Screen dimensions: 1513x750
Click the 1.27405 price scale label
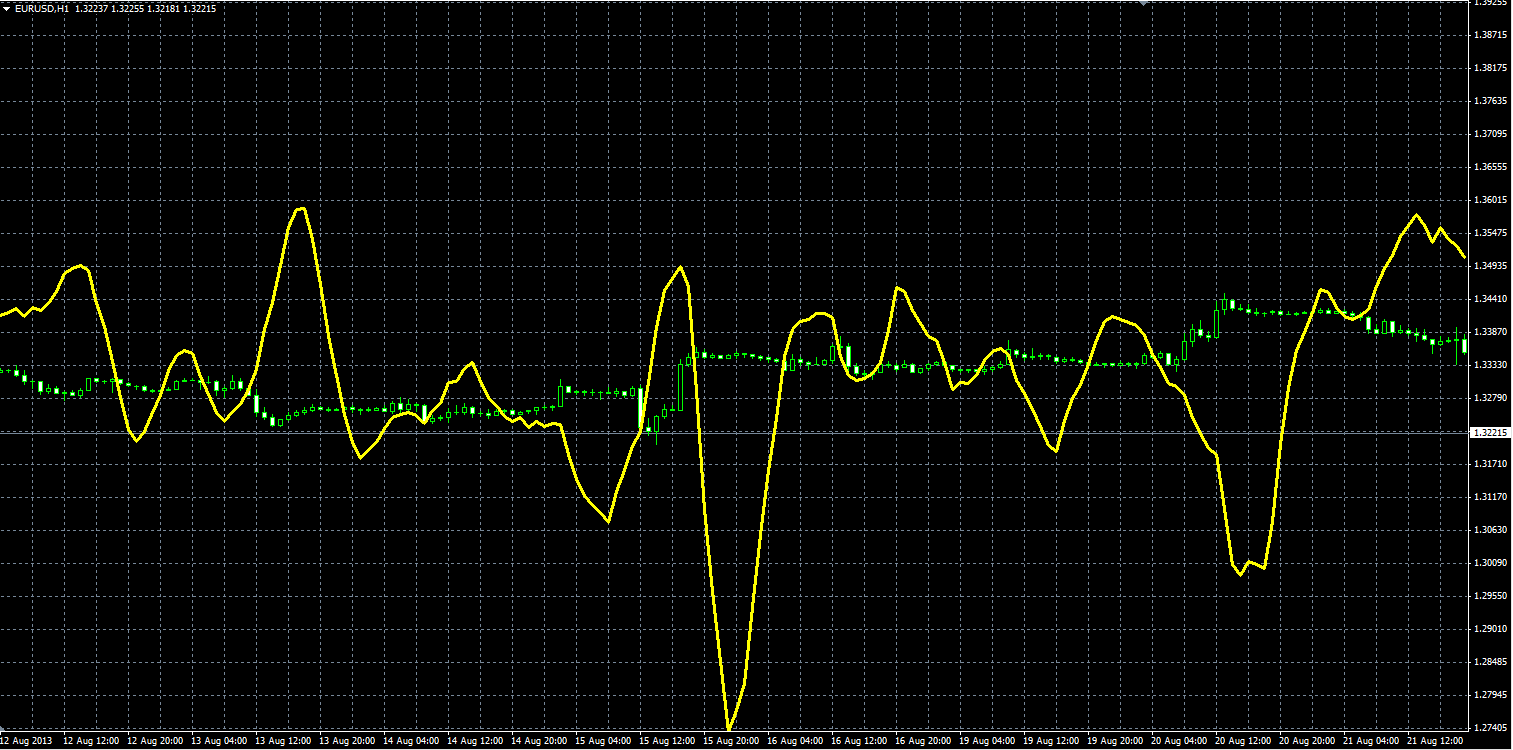1490,728
